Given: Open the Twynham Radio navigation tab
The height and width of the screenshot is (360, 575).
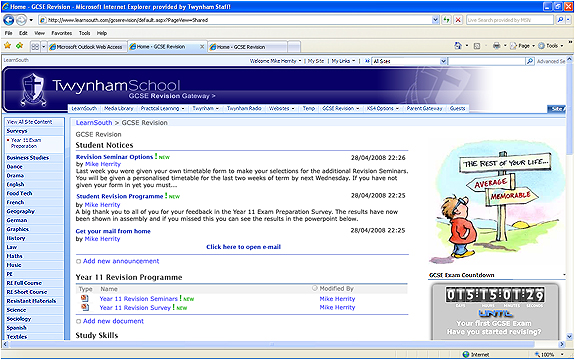Looking at the screenshot, I should point(244,109).
